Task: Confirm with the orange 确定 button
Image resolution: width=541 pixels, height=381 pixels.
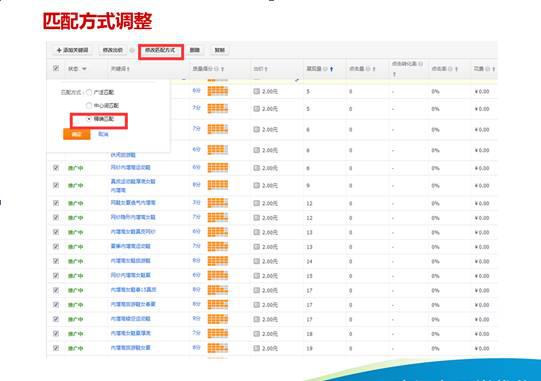Action: pyautogui.click(x=77, y=134)
